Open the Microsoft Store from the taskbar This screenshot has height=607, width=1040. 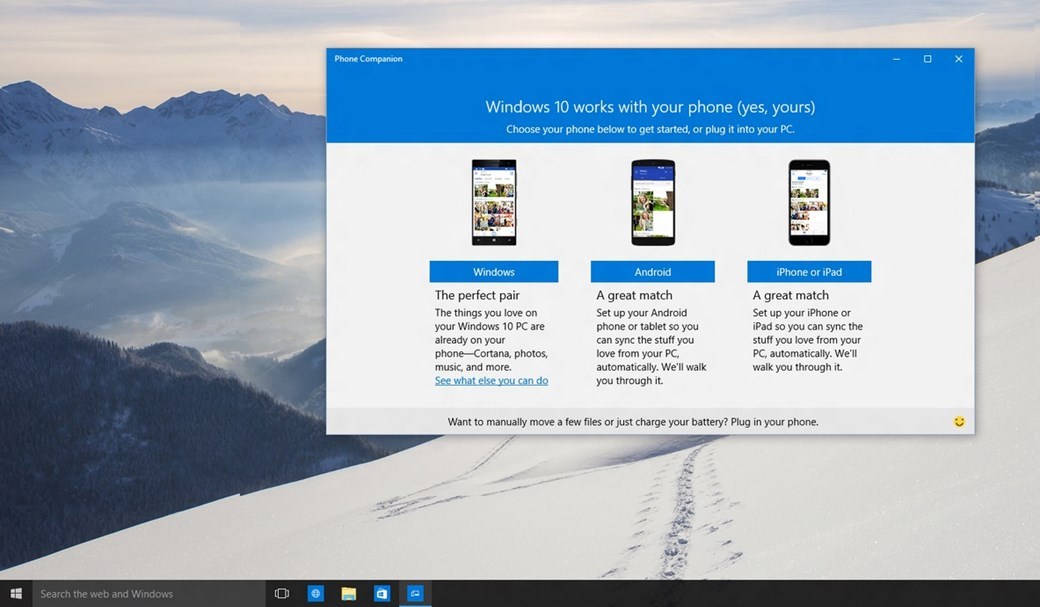(381, 593)
